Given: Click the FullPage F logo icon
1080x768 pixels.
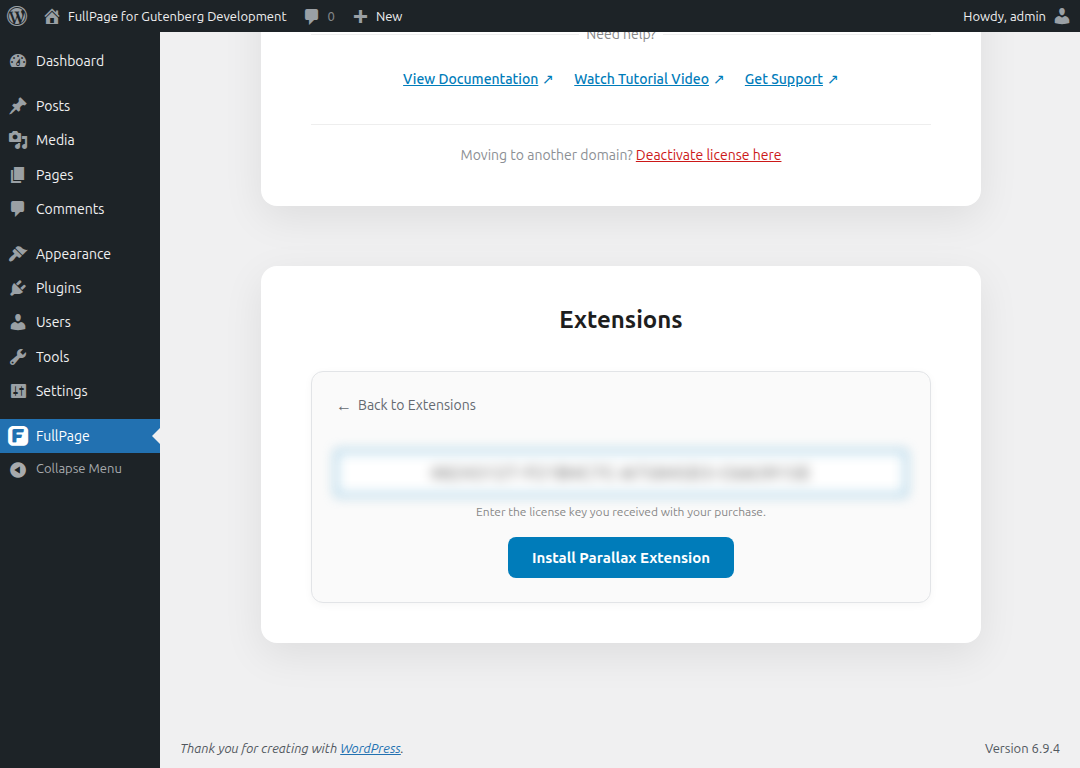Looking at the screenshot, I should [18, 435].
